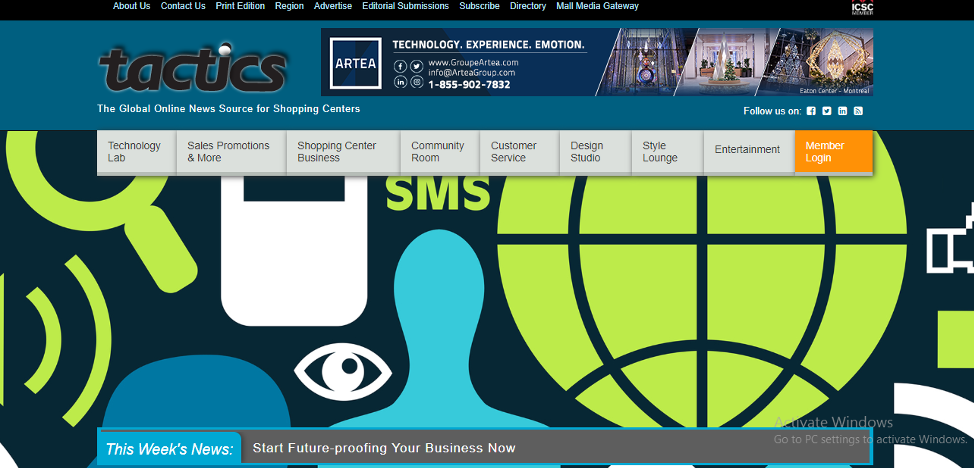This screenshot has width=974, height=468.
Task: Open the Twitter icon beside Follow us on
Action: tap(827, 111)
